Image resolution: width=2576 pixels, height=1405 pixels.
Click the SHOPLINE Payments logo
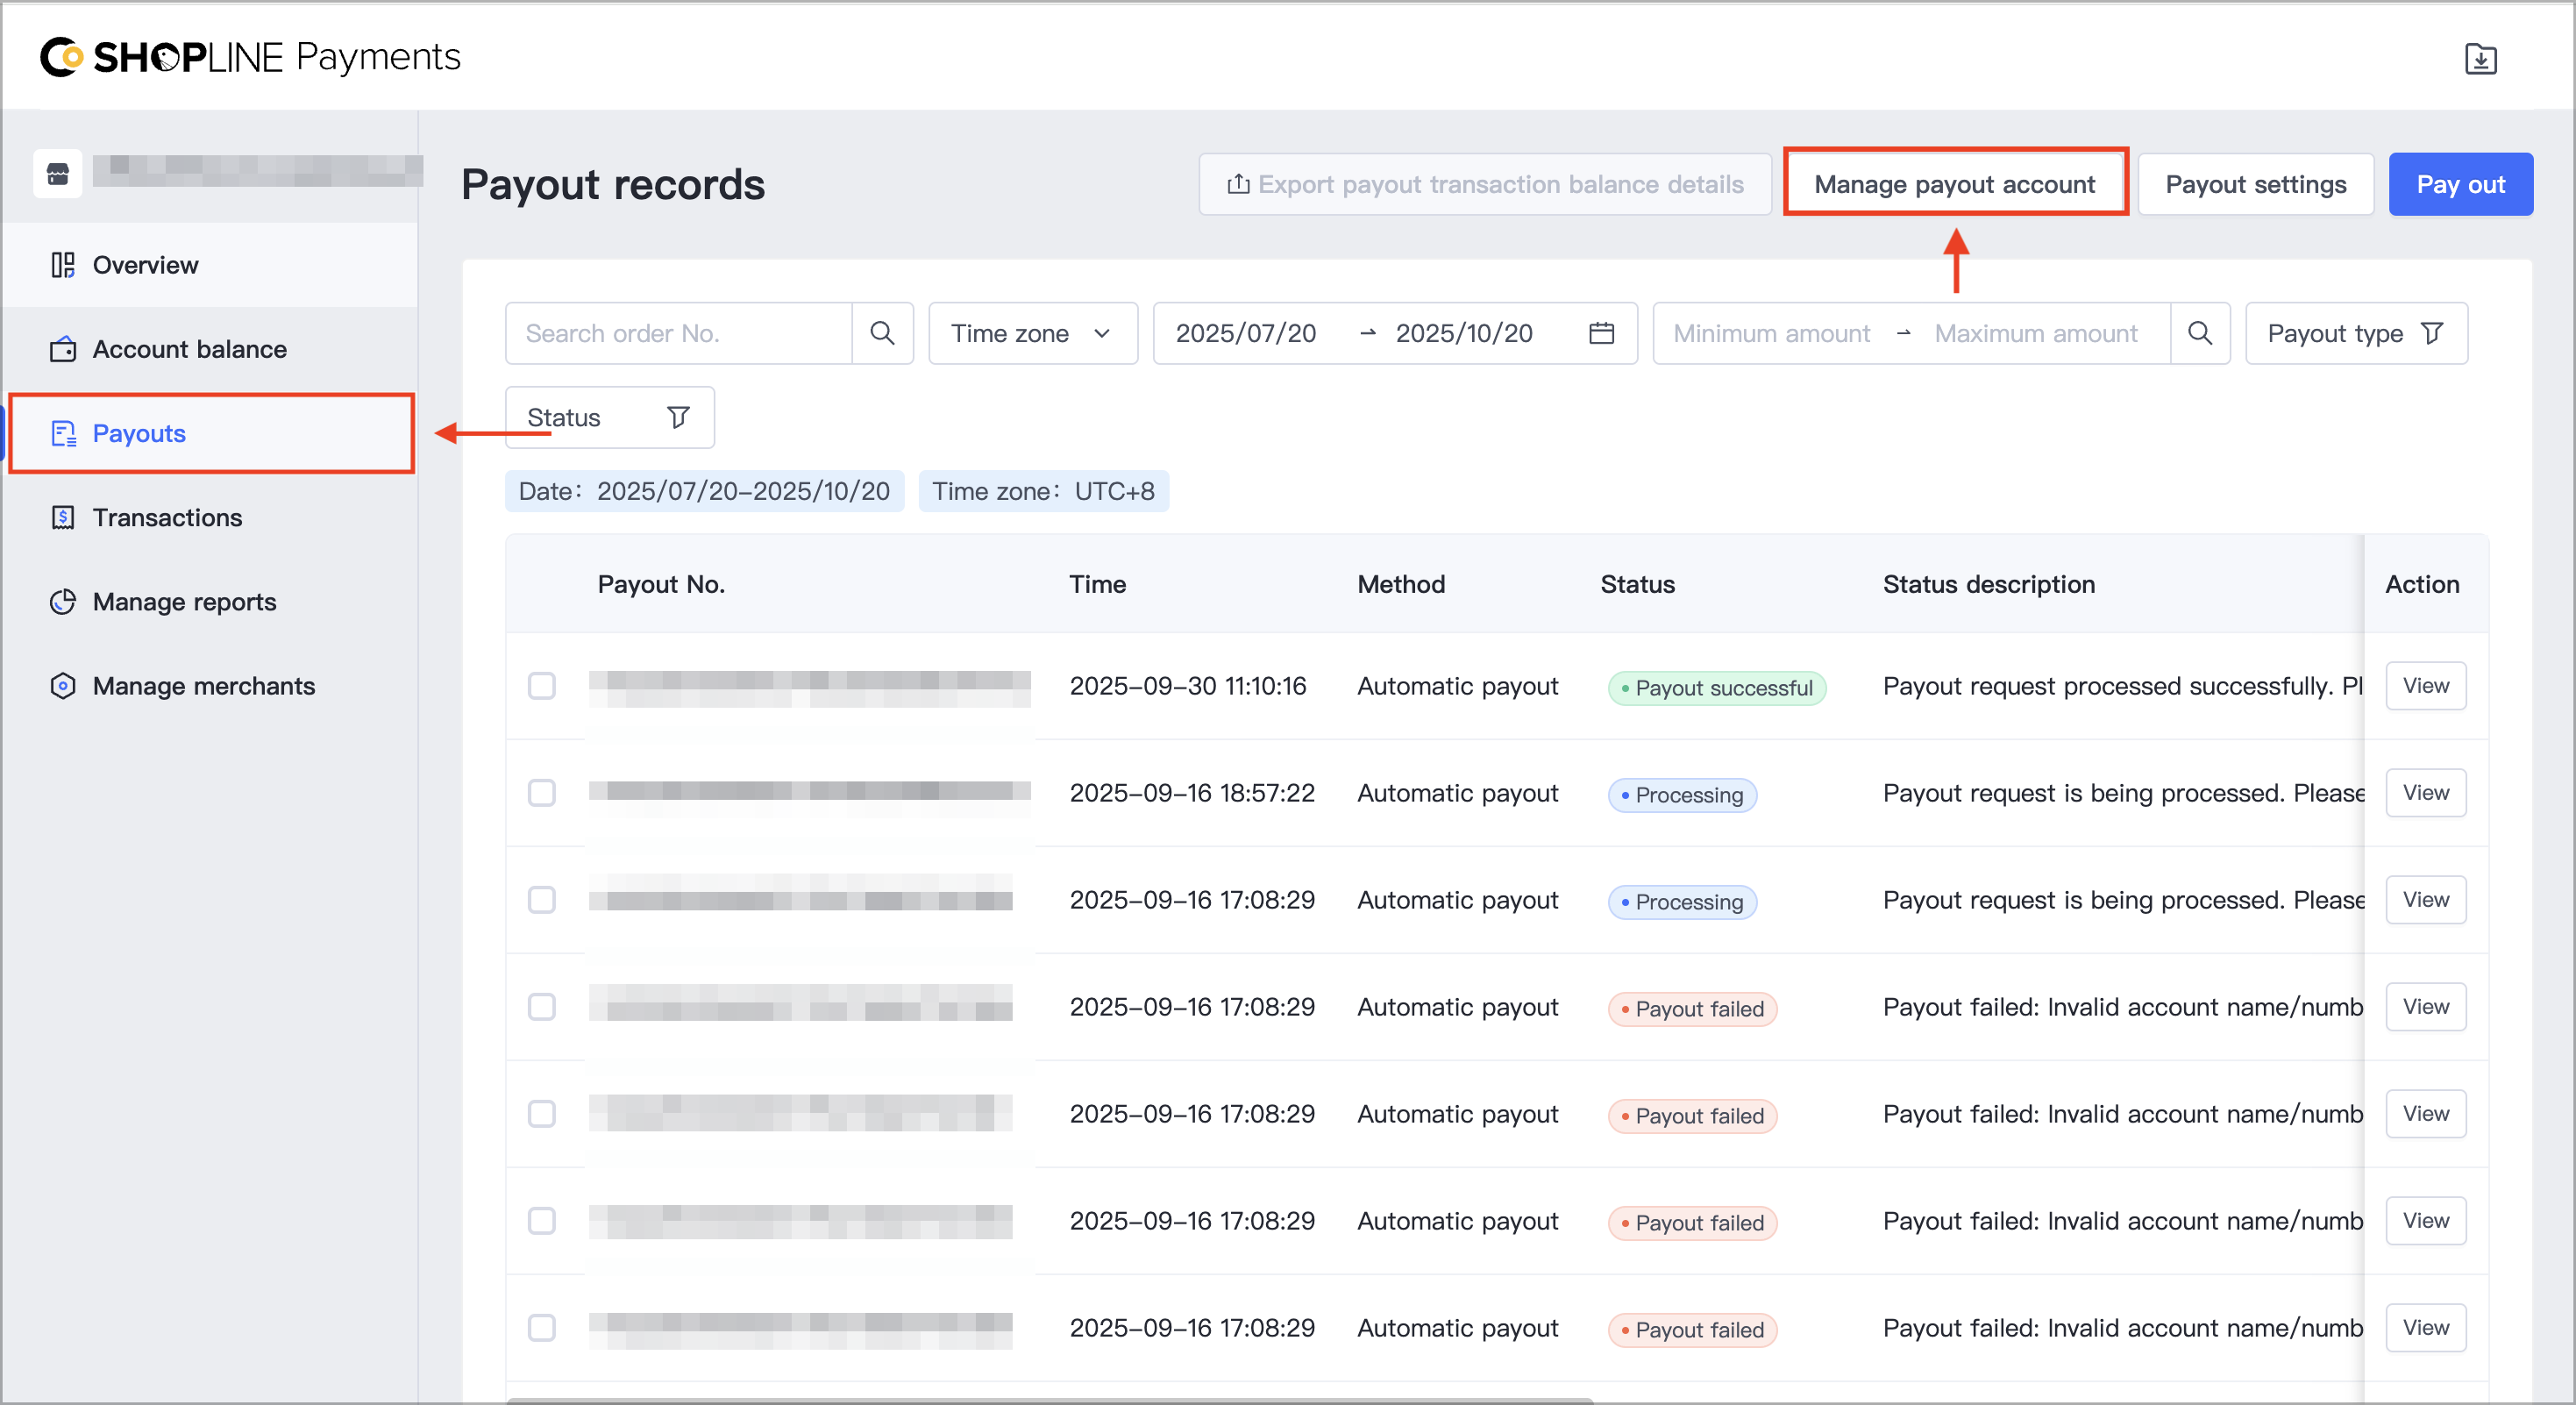click(250, 57)
